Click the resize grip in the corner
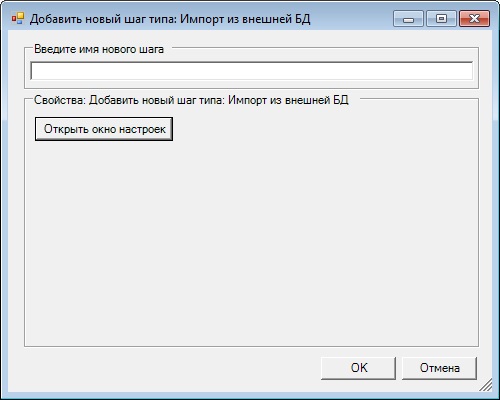The width and height of the screenshot is (500, 400). 486,385
